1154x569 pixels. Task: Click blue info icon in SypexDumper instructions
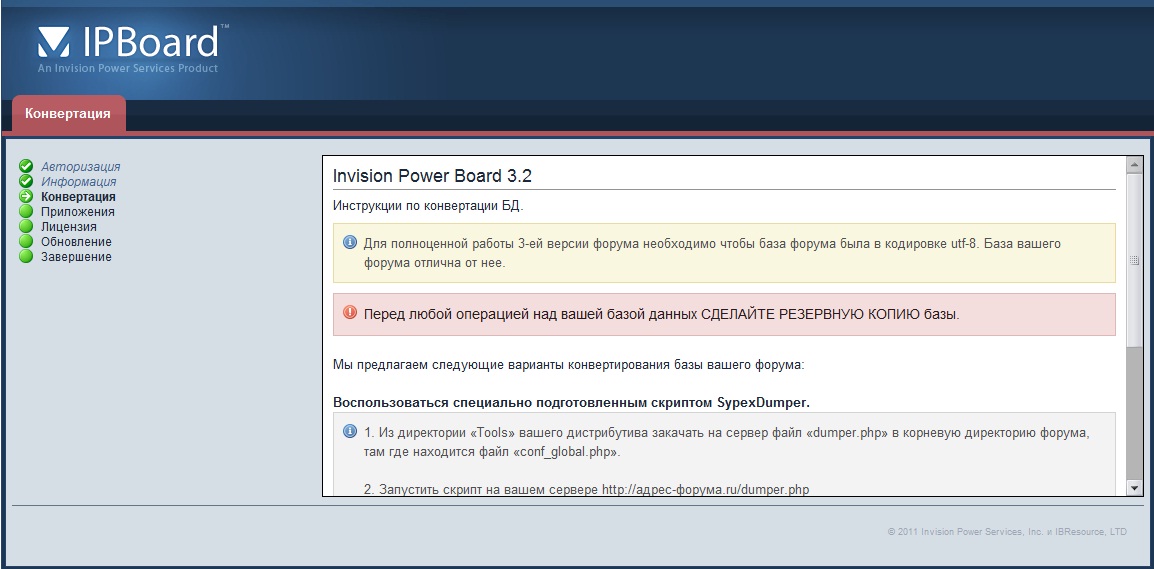tap(350, 431)
